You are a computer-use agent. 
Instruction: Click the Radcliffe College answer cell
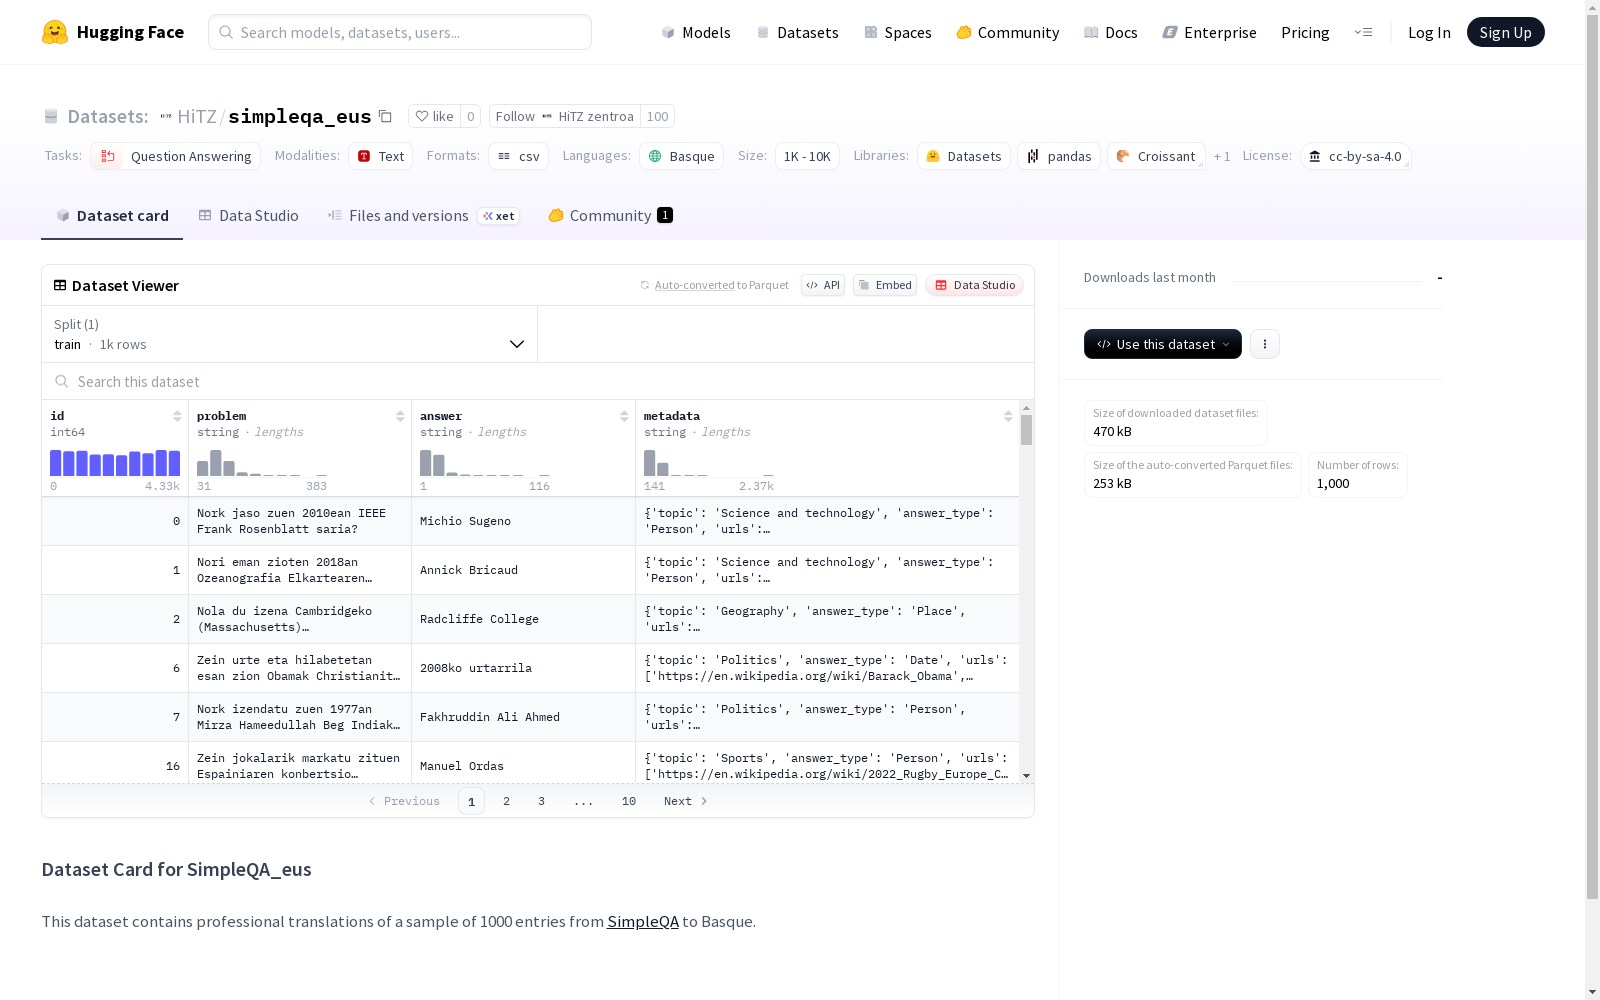(523, 619)
